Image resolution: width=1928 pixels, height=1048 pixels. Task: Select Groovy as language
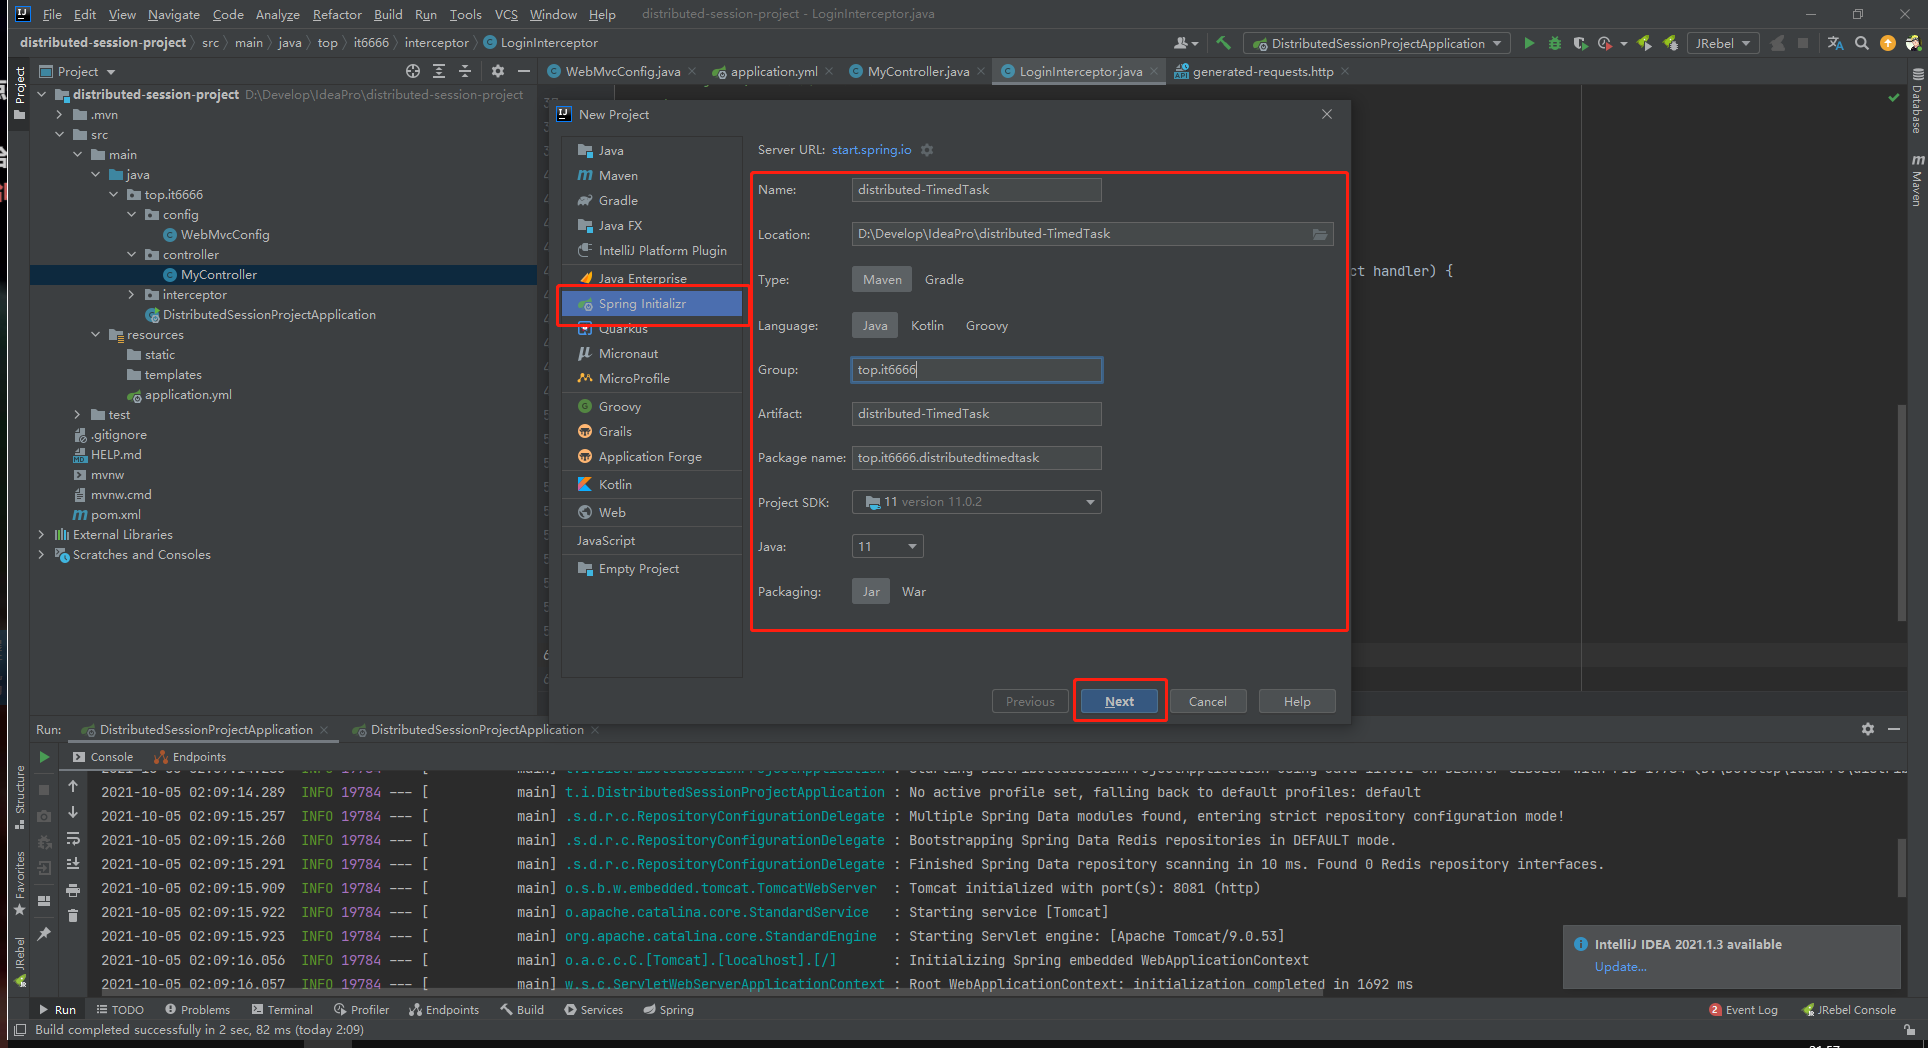coord(987,326)
